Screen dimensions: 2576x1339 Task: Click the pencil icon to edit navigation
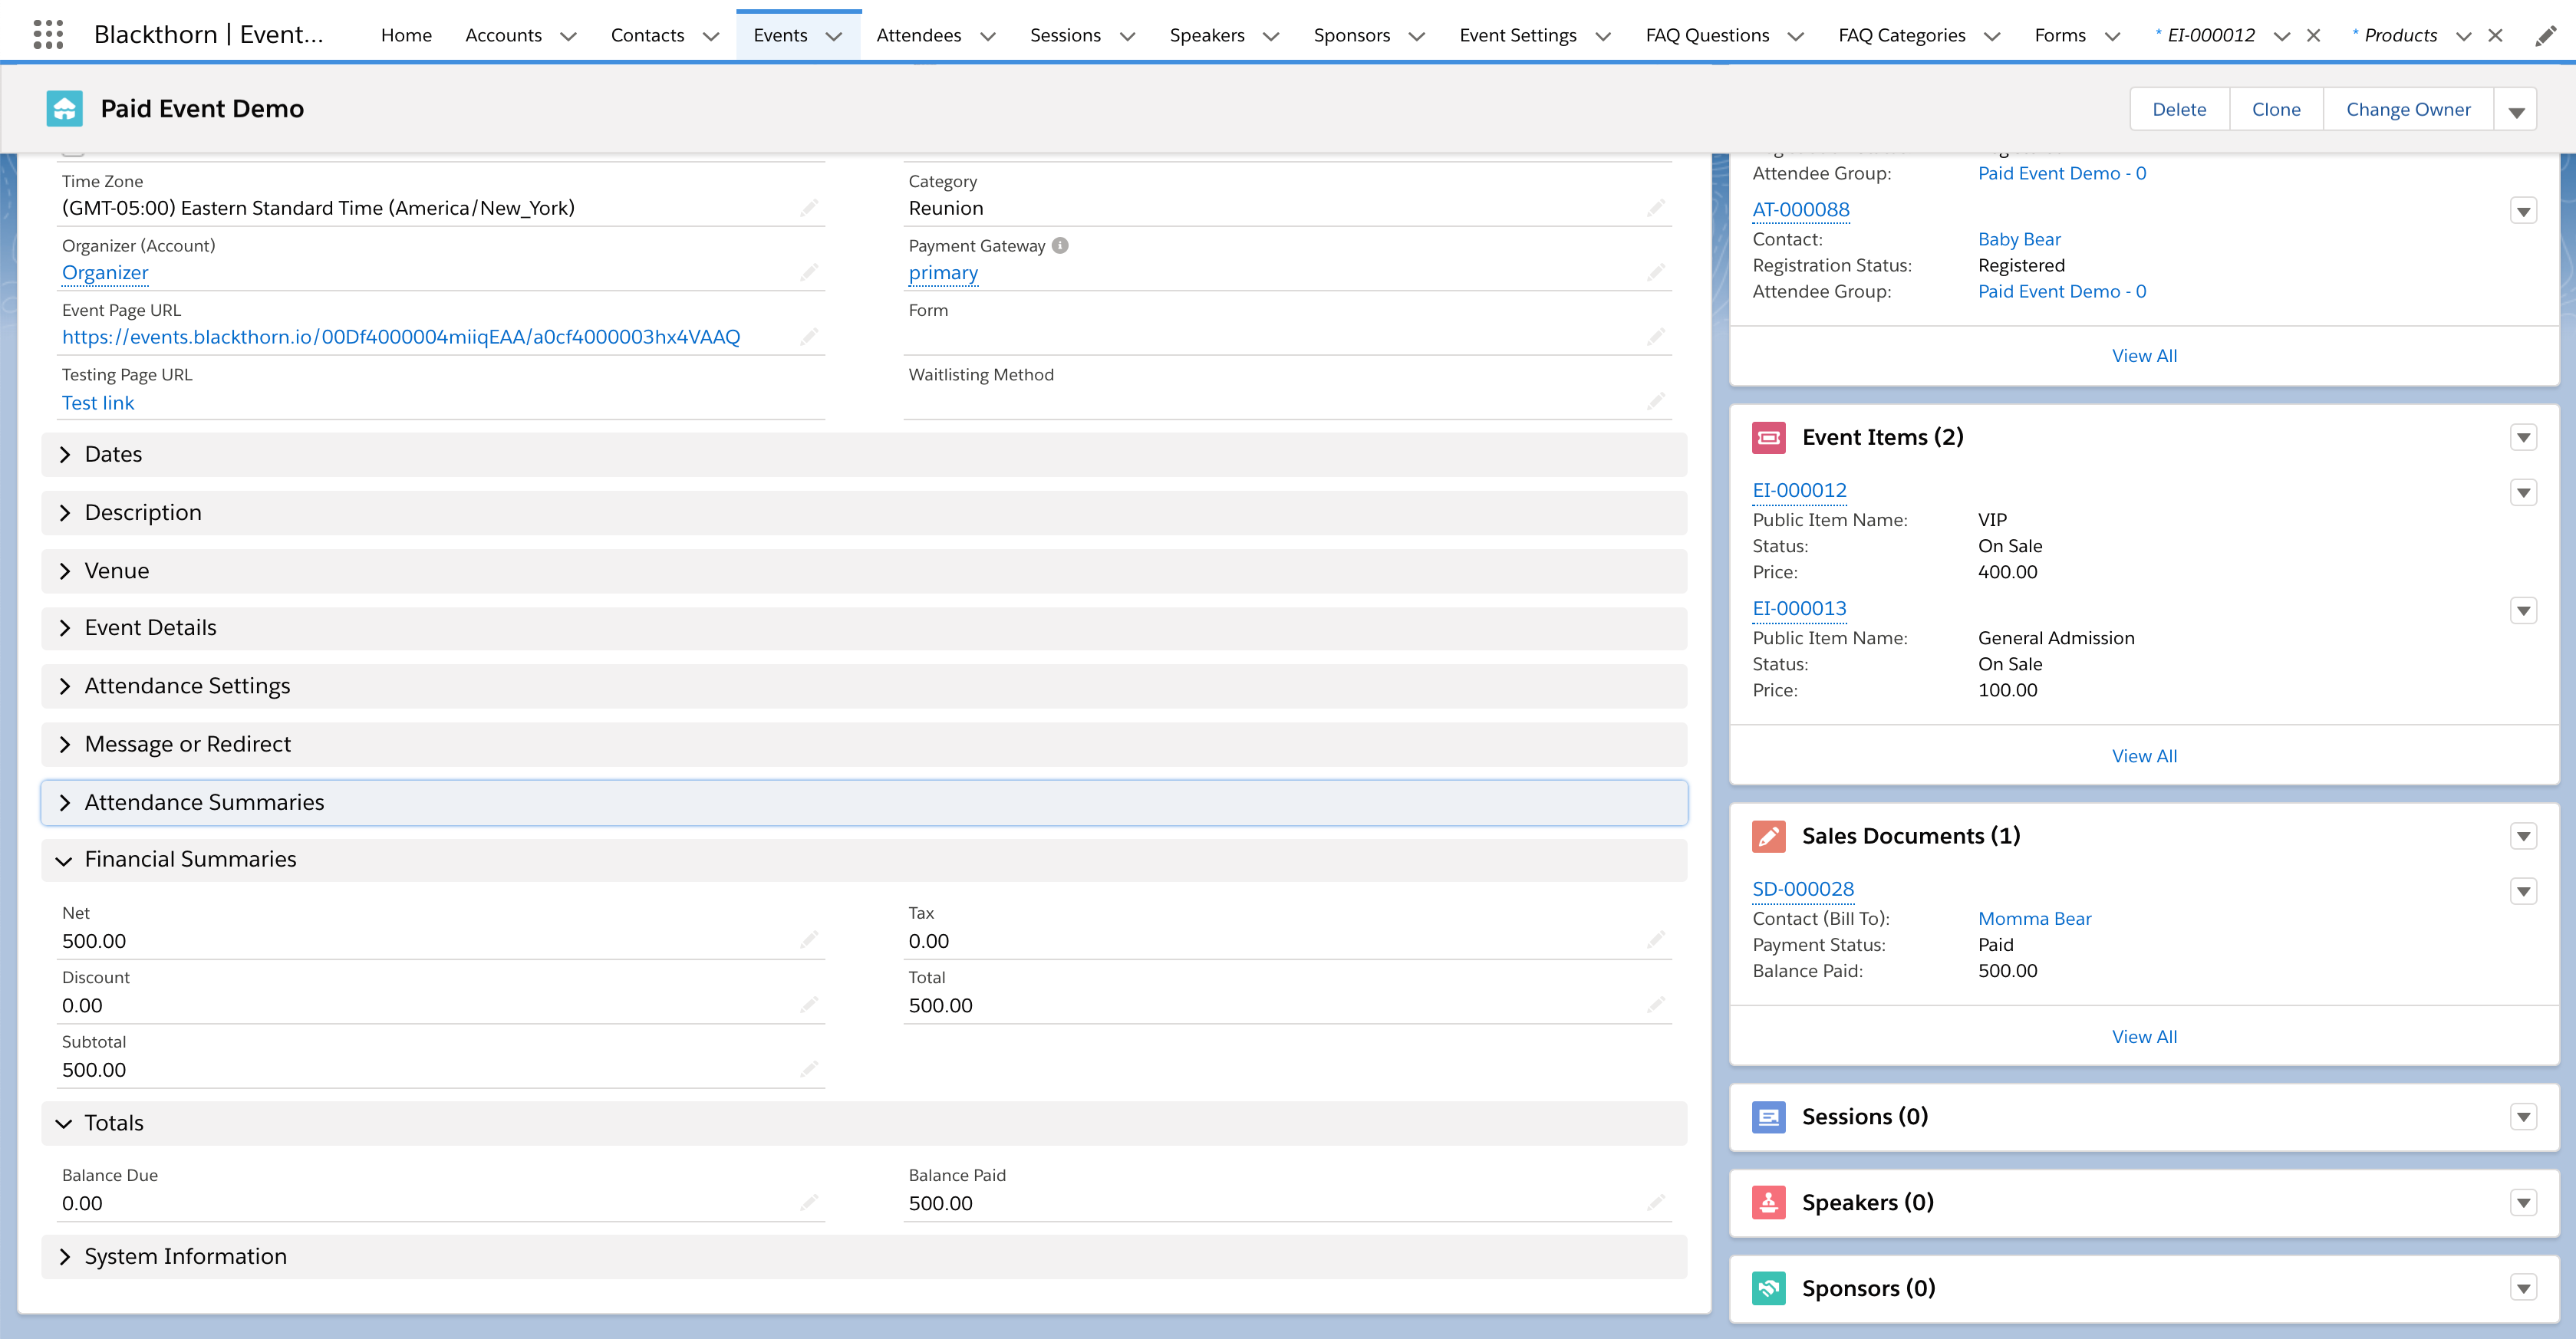click(2545, 36)
